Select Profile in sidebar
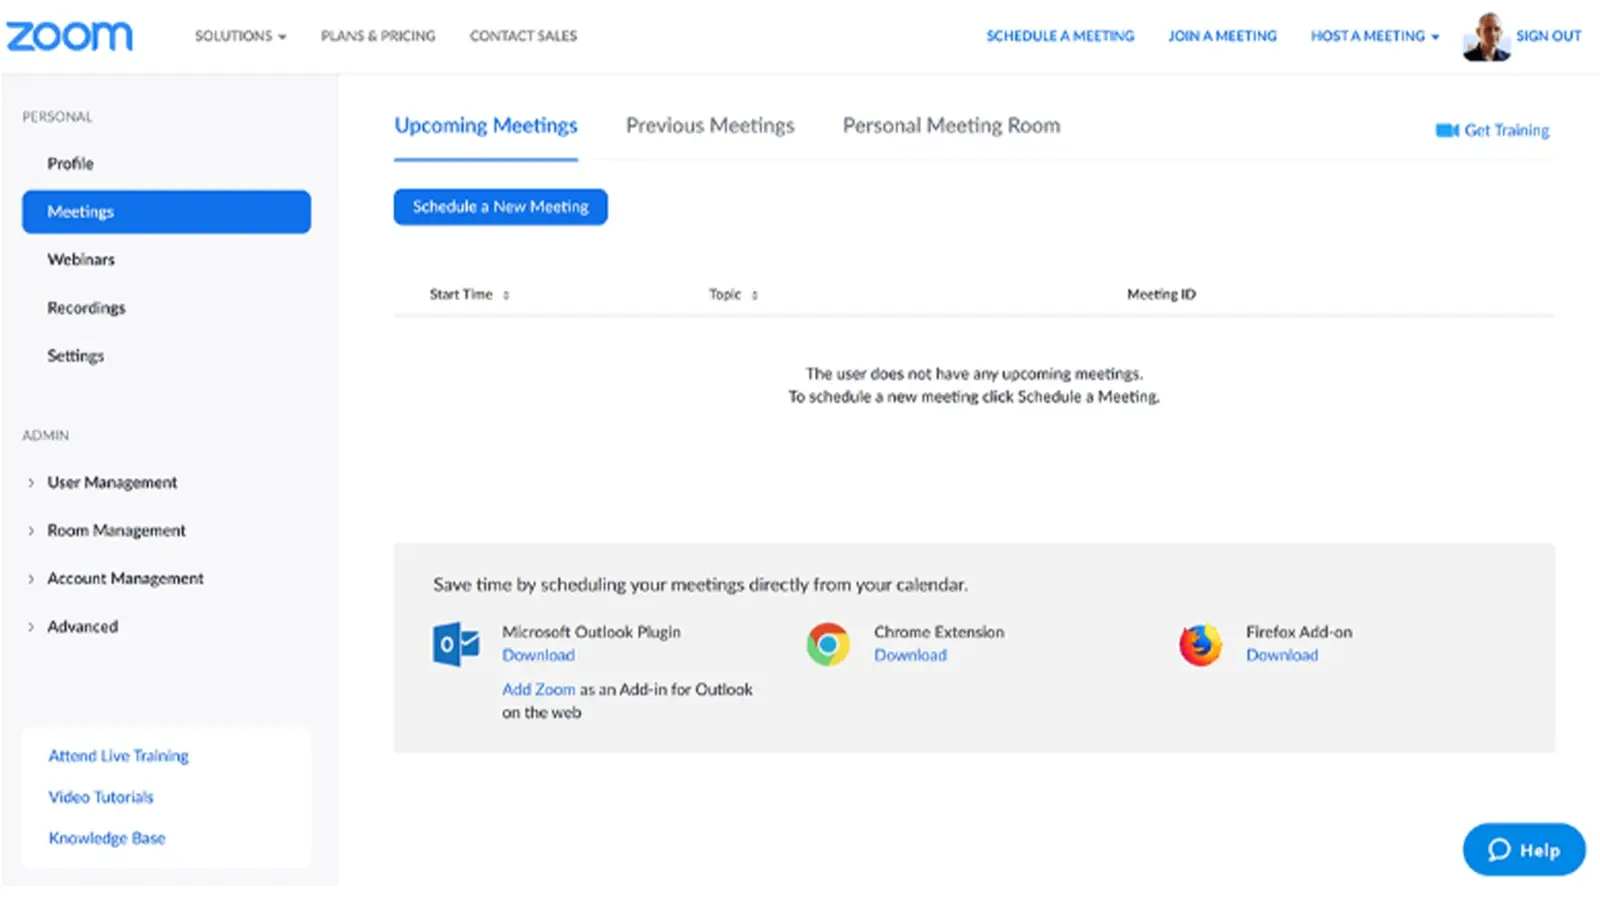The width and height of the screenshot is (1600, 900). point(70,163)
